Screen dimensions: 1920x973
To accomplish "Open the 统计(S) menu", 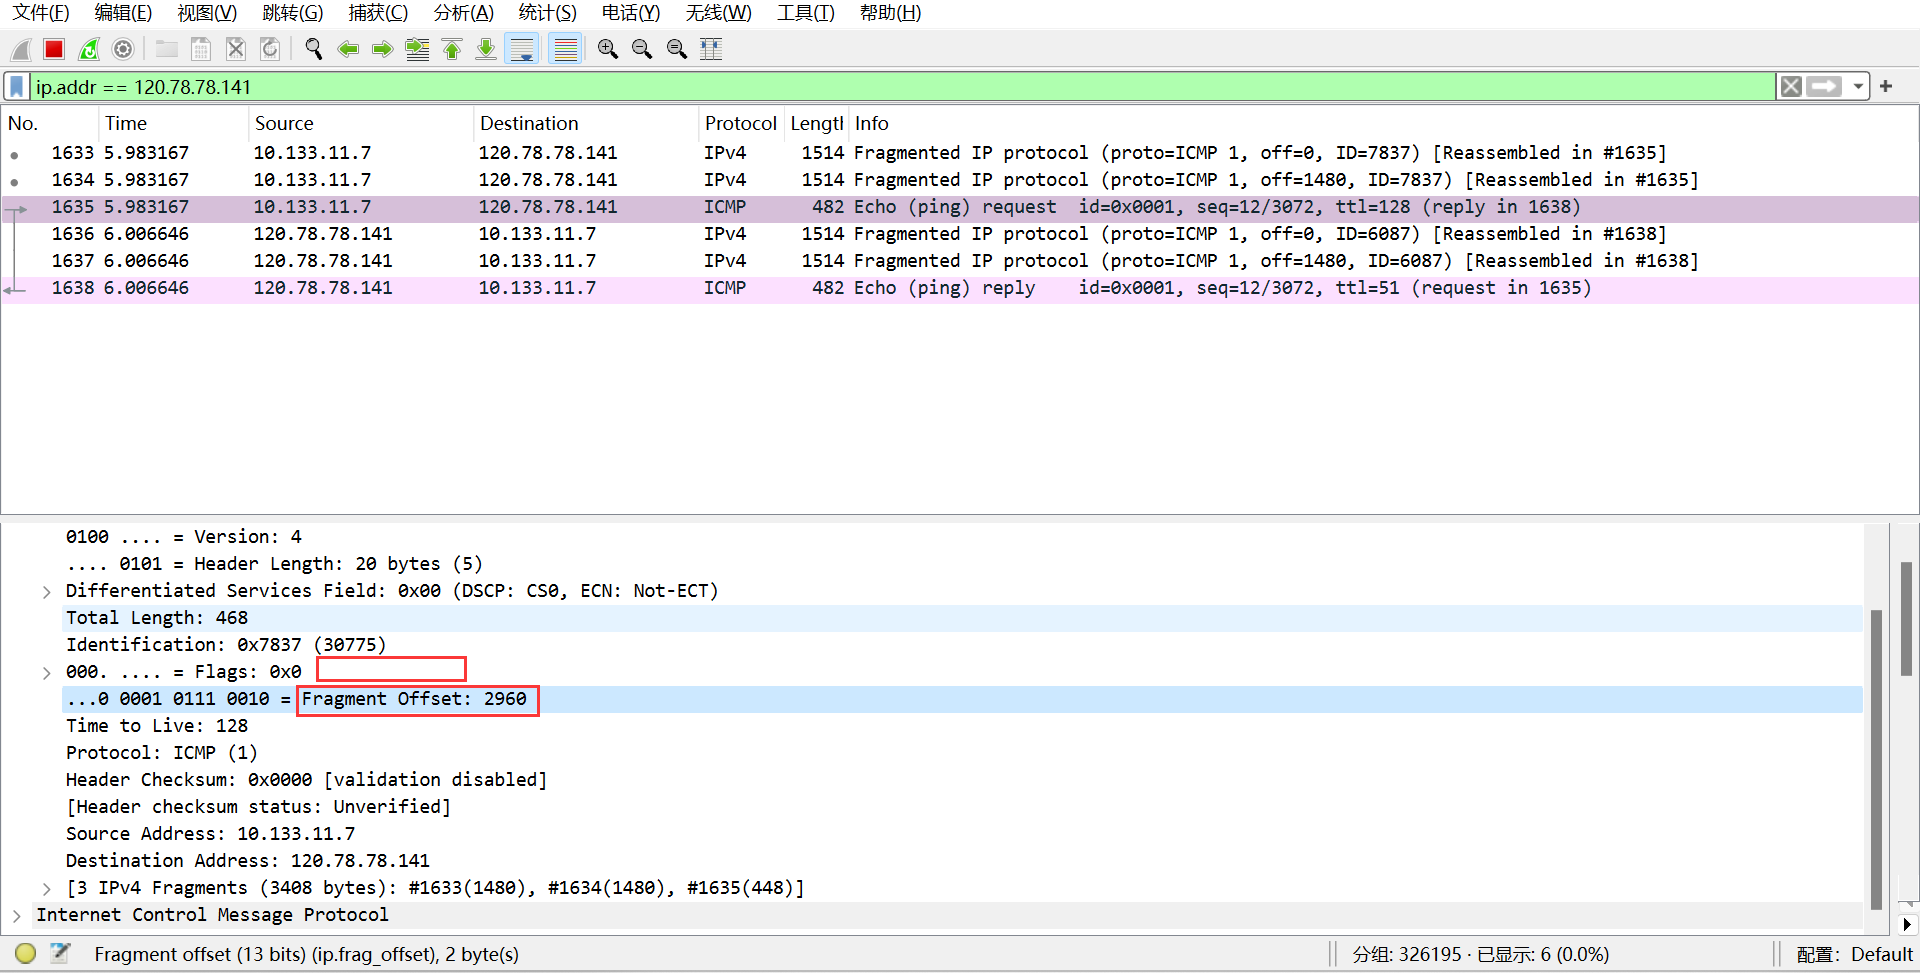I will pos(548,13).
